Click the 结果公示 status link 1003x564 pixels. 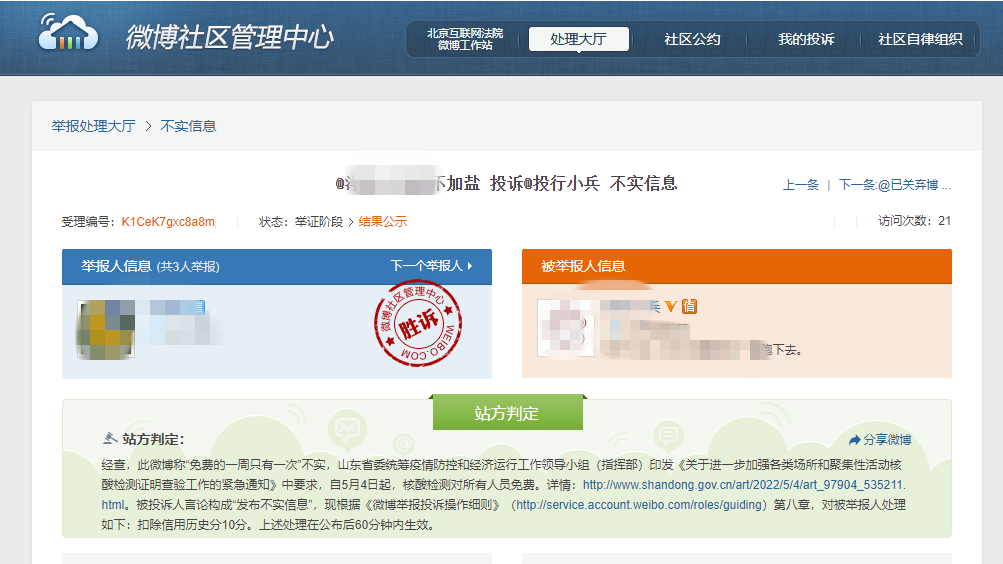click(x=383, y=222)
